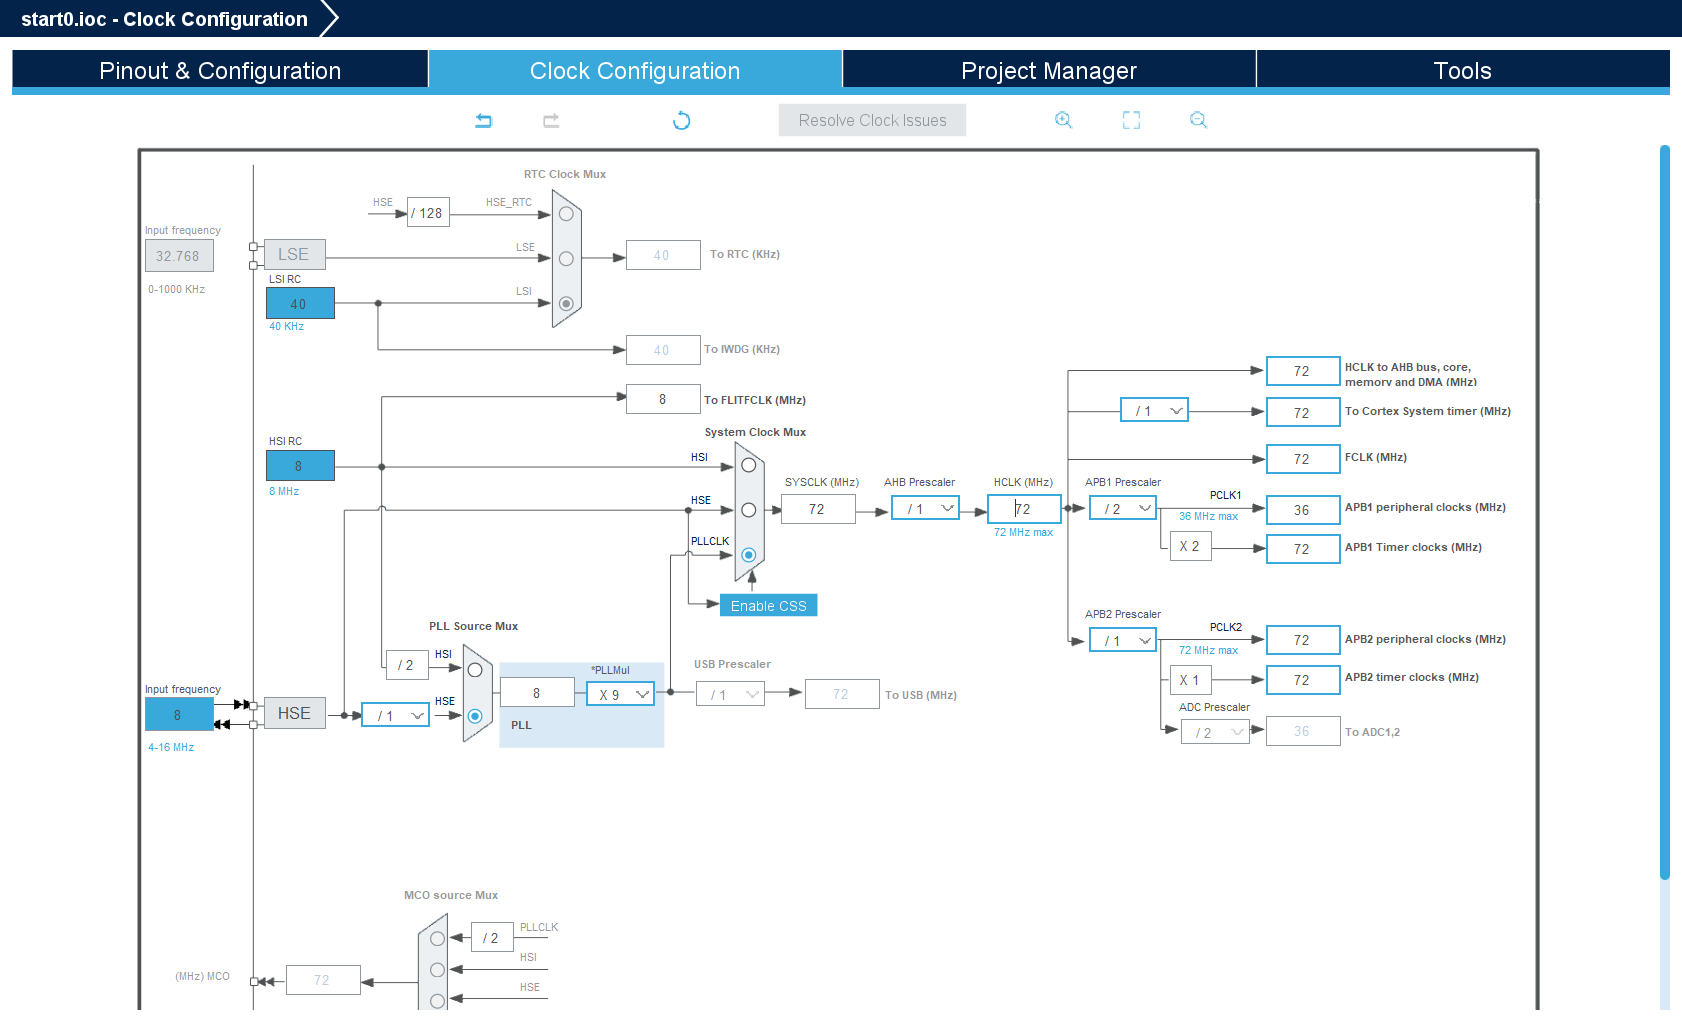Screen dimensions: 1682x1022
Task: Click the LSE input frequency 32.768 field
Action: click(179, 256)
